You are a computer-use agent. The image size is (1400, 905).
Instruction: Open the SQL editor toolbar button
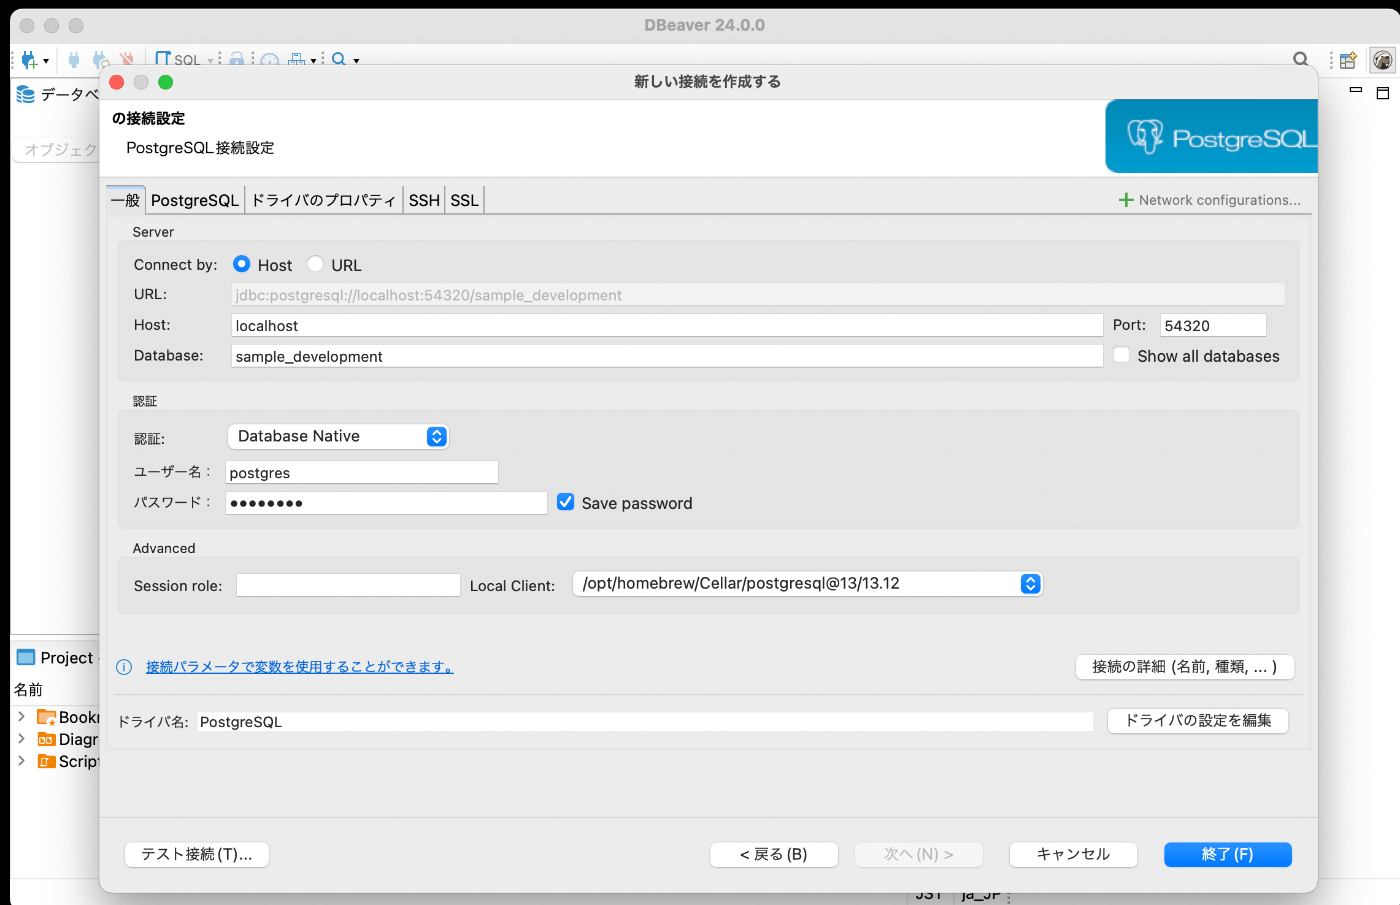click(179, 60)
